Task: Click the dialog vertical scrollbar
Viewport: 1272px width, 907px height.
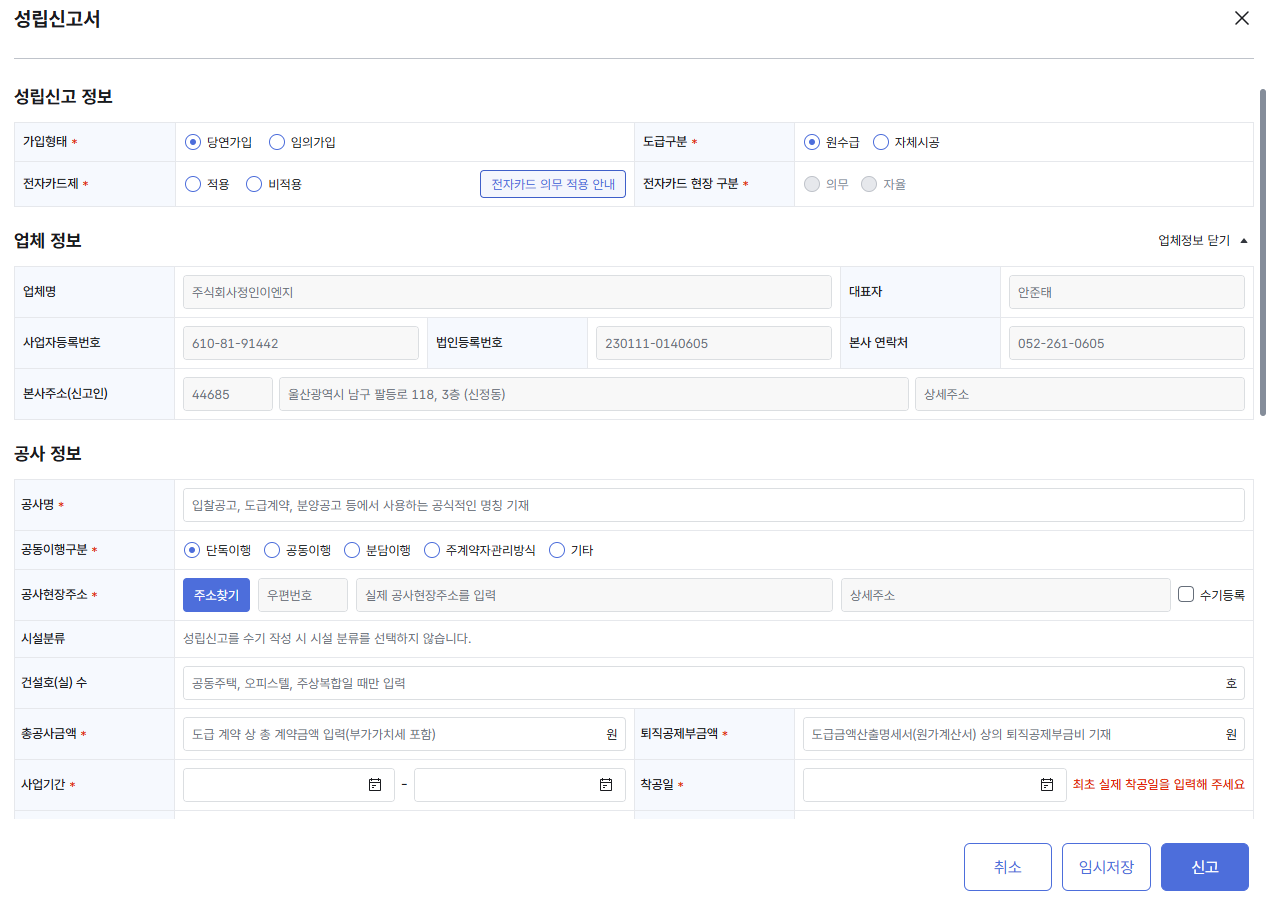Action: [x=1263, y=252]
